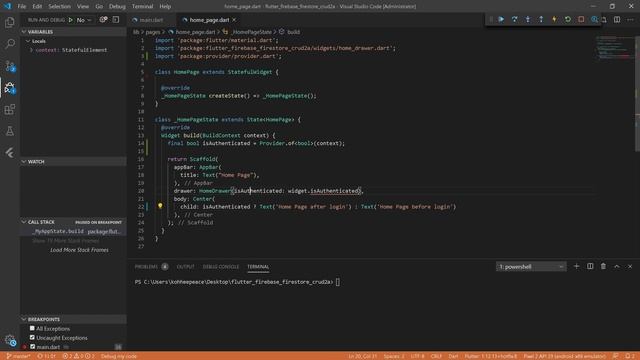Image resolution: width=640 pixels, height=360 pixels.
Task: Click the errors and warnings status counter
Action: 78,356
